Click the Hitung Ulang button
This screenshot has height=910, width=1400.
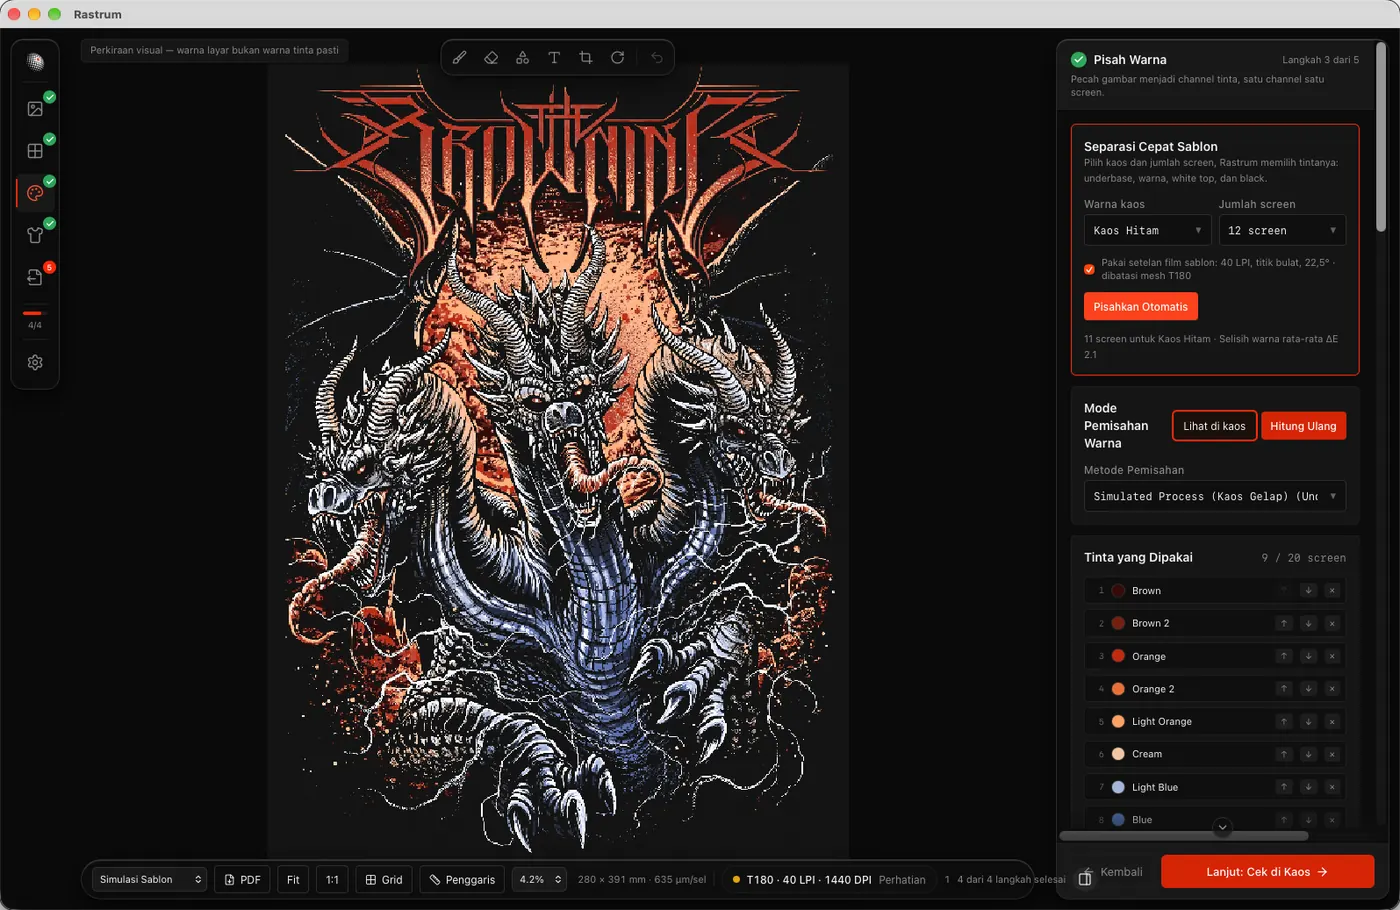(x=1303, y=426)
